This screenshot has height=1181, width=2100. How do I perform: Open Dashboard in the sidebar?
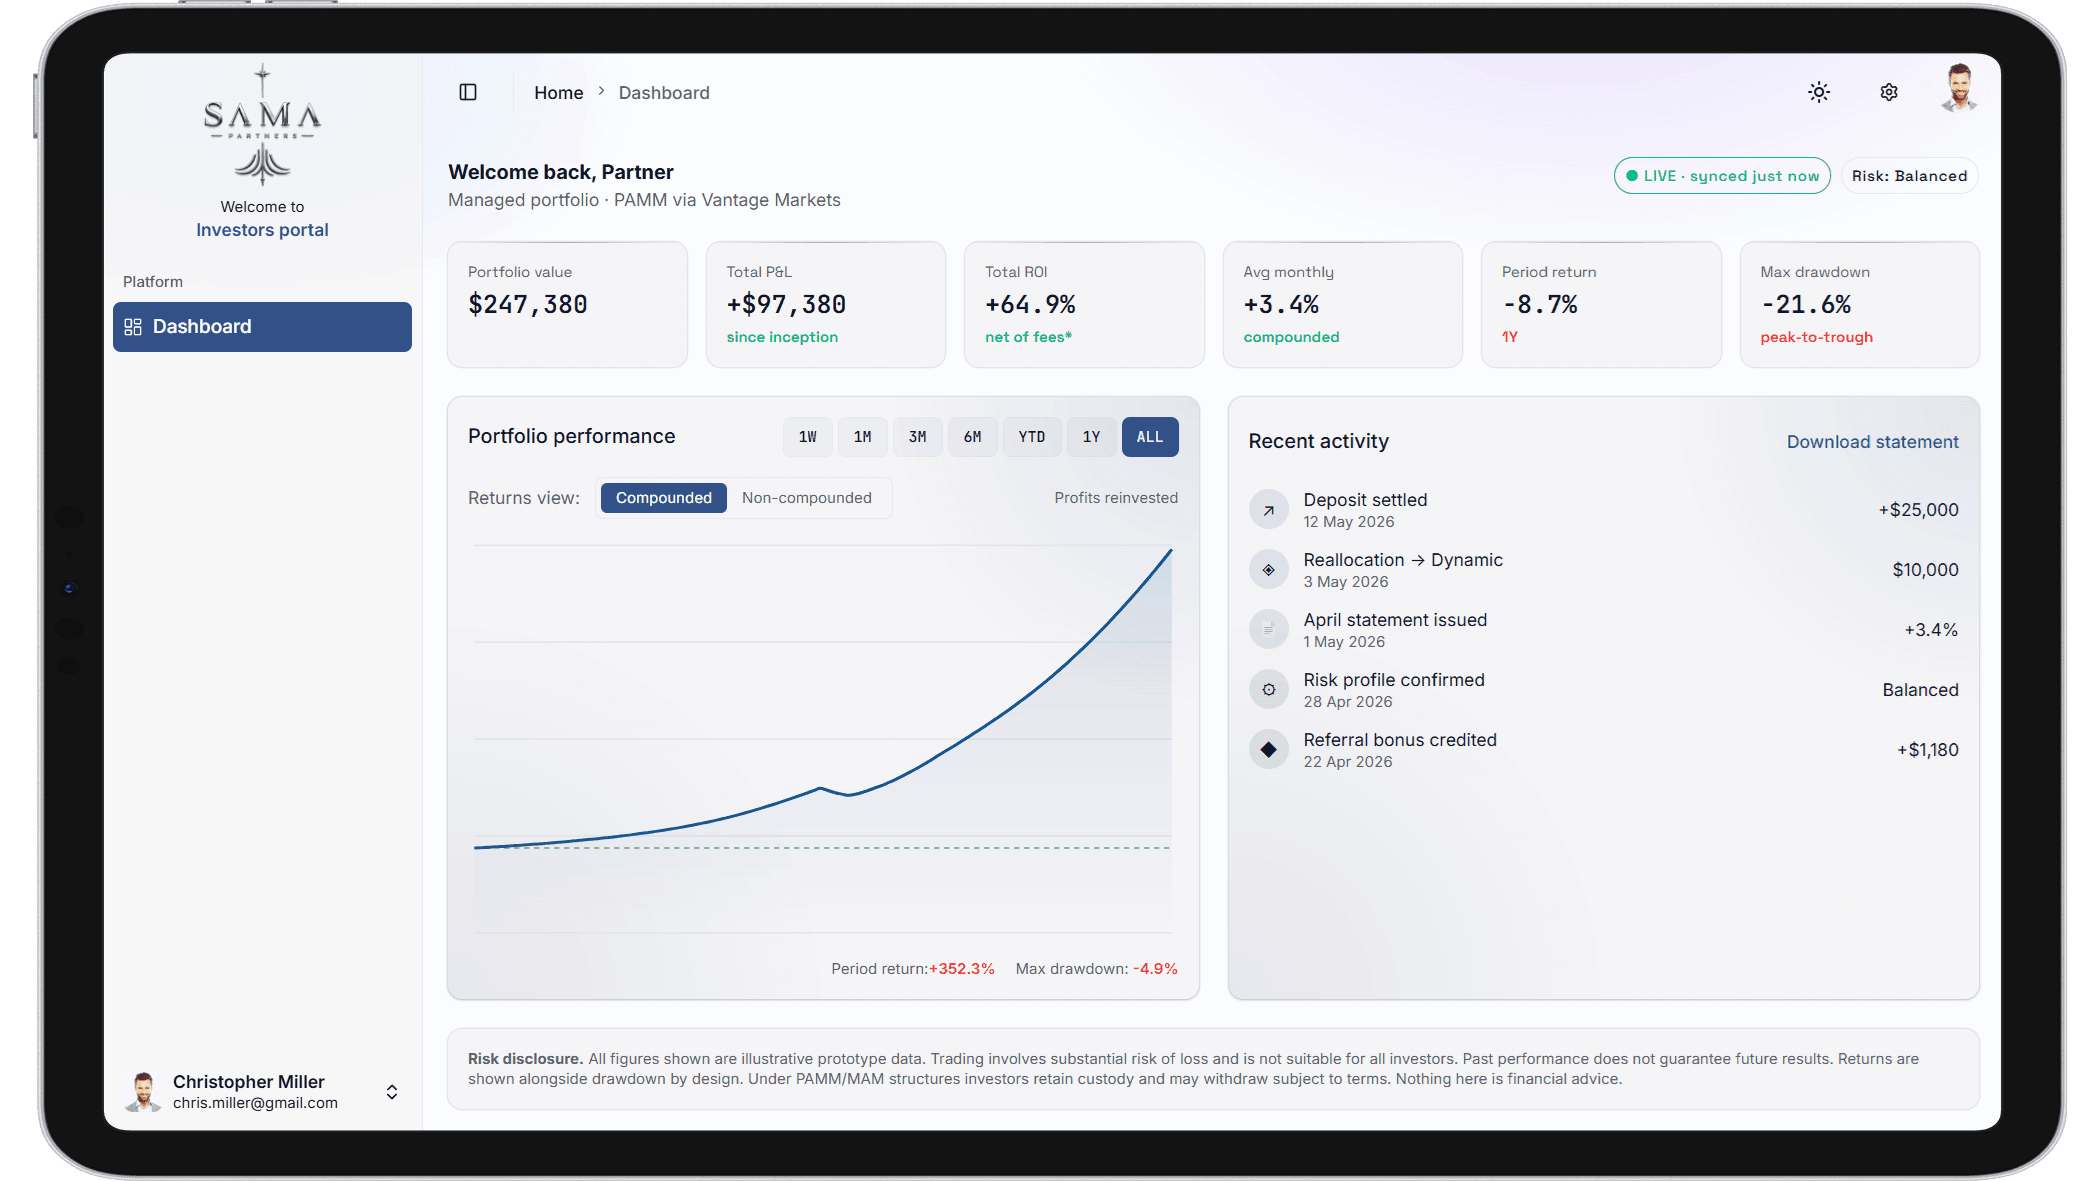(x=262, y=327)
